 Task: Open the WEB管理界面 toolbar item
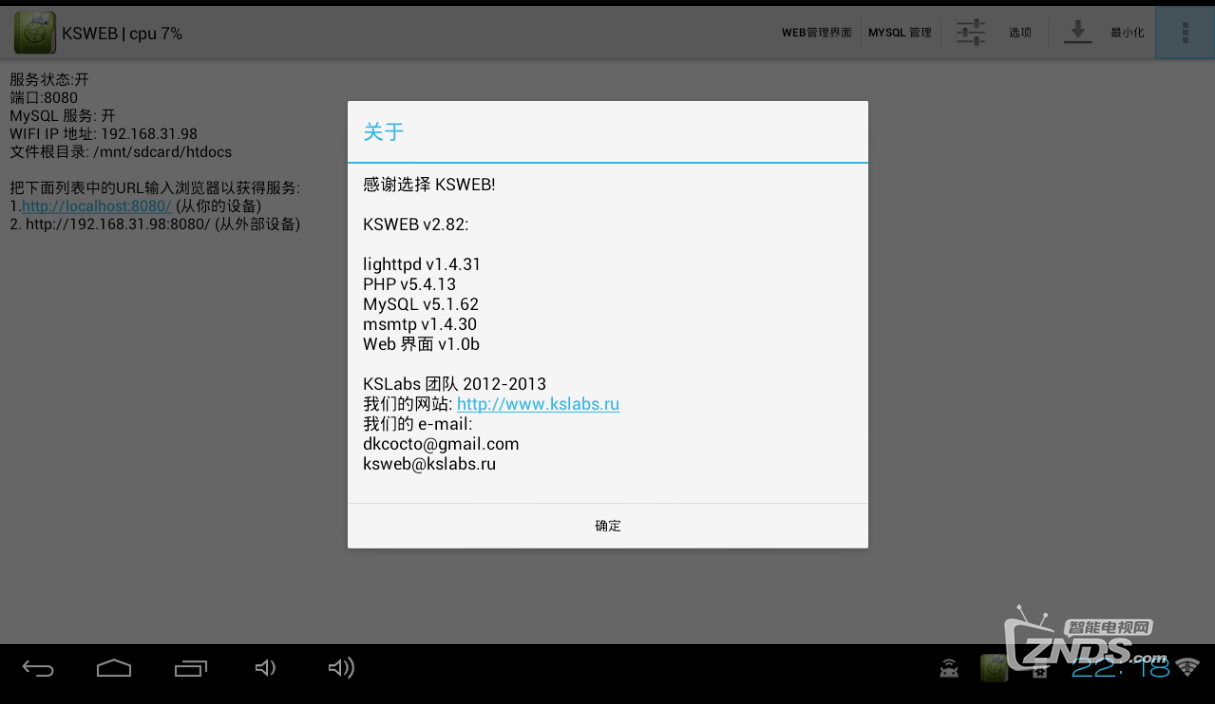tap(817, 32)
